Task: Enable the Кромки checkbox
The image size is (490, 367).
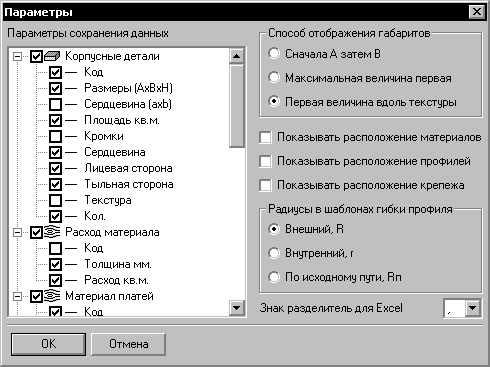Action: pos(55,136)
